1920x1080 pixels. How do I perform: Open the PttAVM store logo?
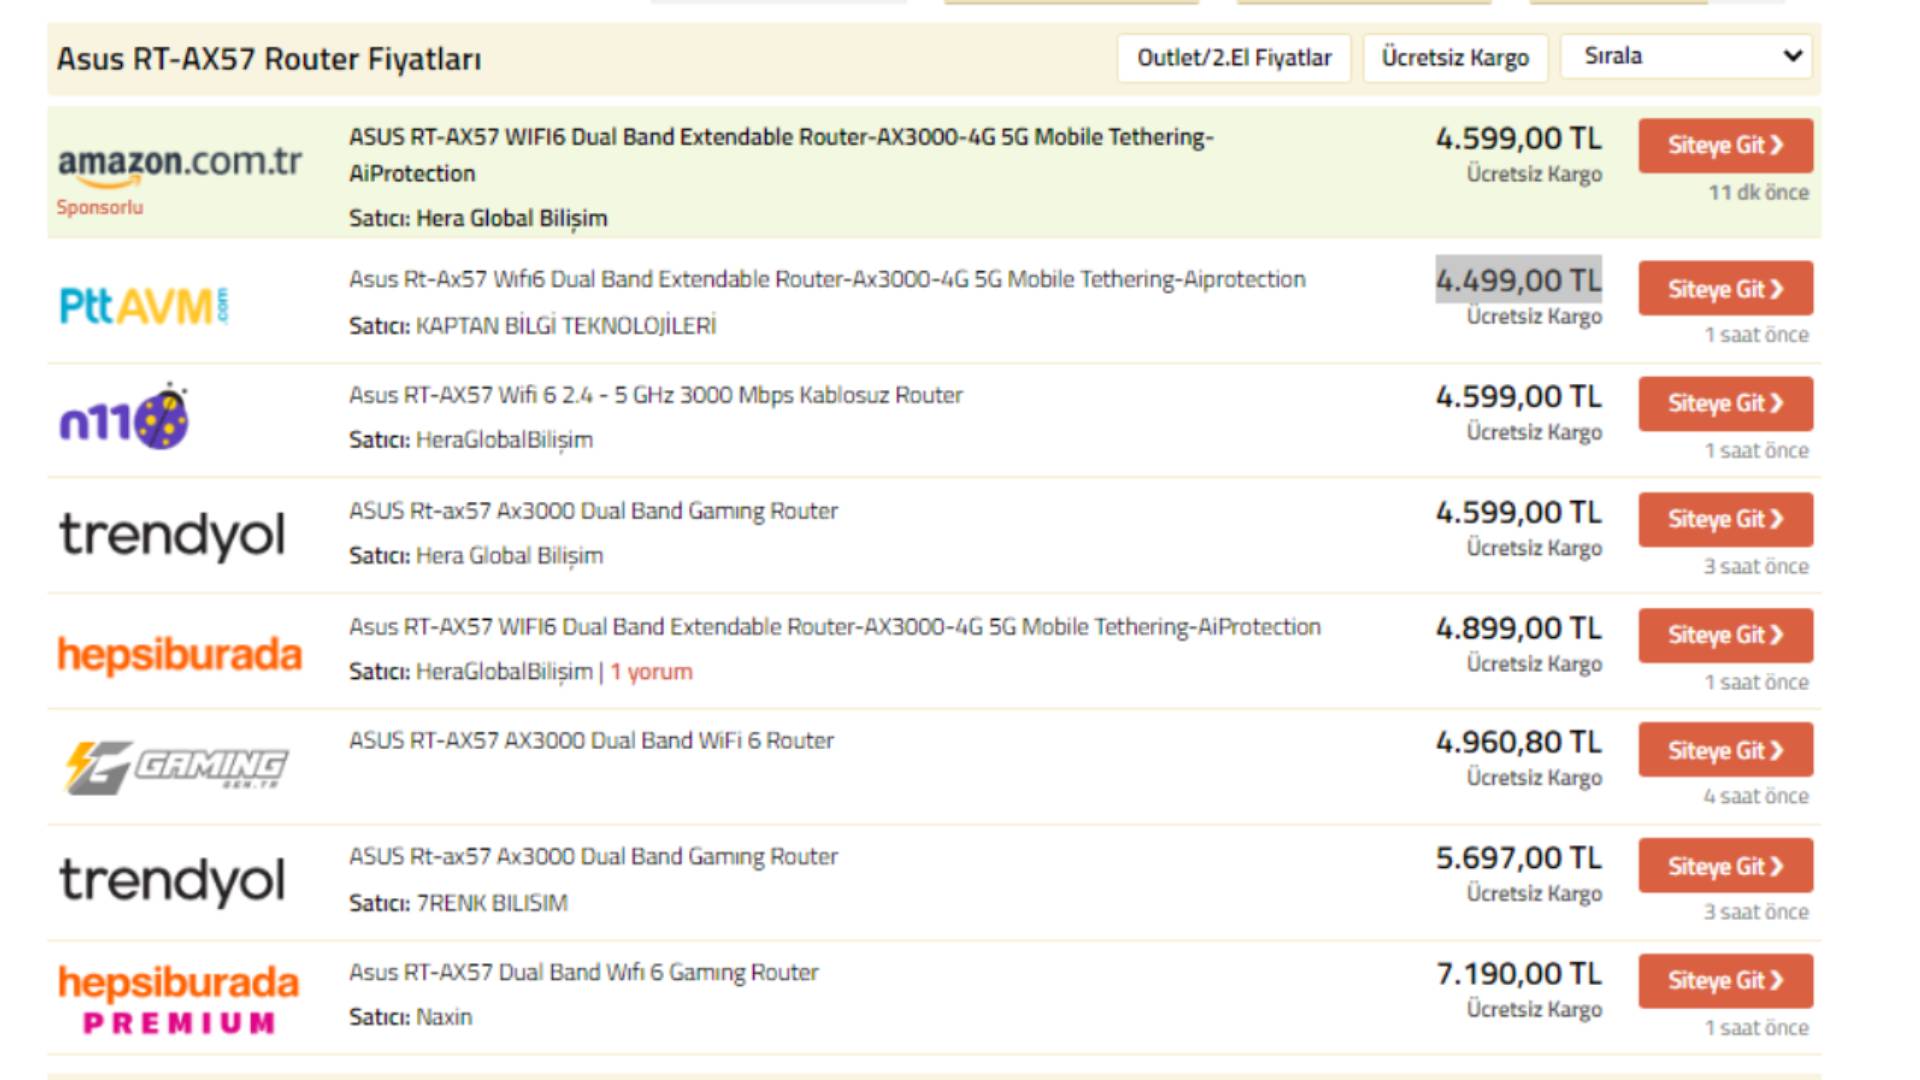[x=144, y=306]
